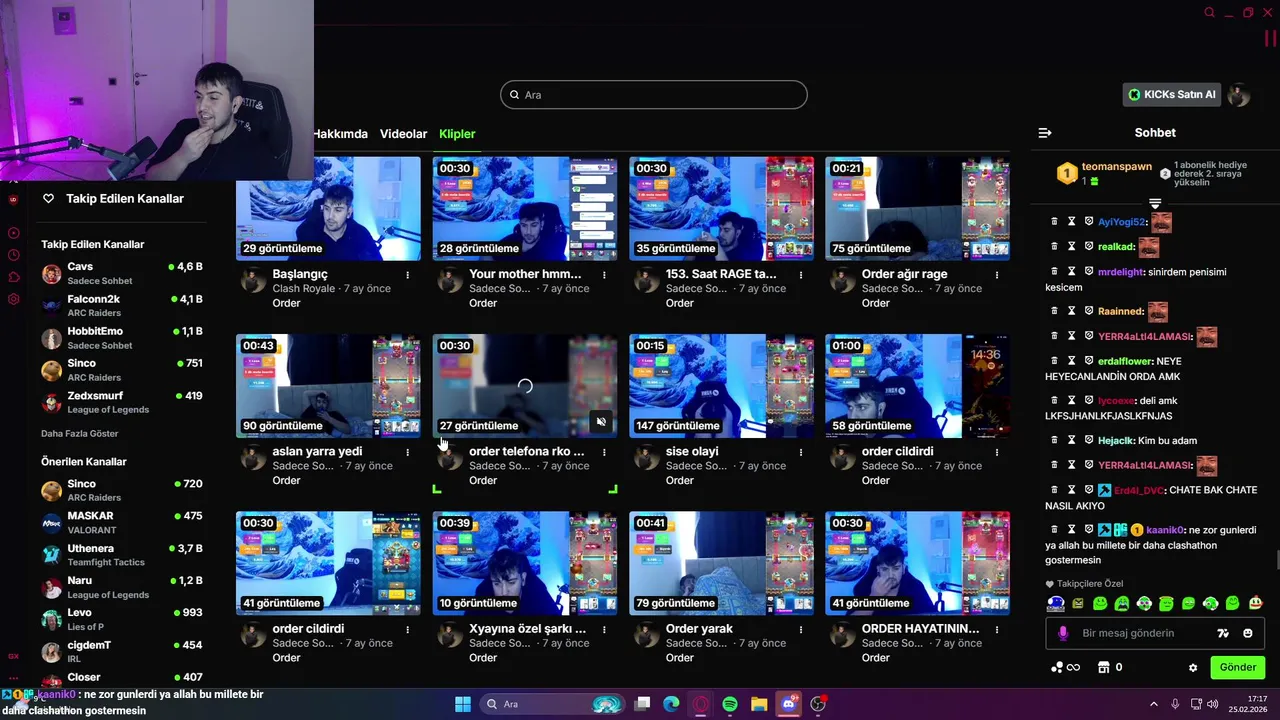Open Clash Royale category link under Başlangıç
1280x720 pixels.
pyautogui.click(x=303, y=289)
